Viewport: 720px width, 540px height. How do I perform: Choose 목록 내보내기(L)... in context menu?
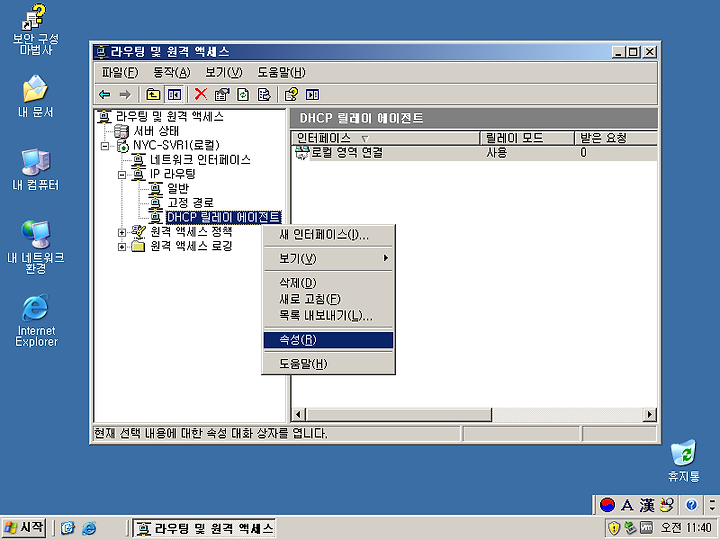pyautogui.click(x=328, y=315)
